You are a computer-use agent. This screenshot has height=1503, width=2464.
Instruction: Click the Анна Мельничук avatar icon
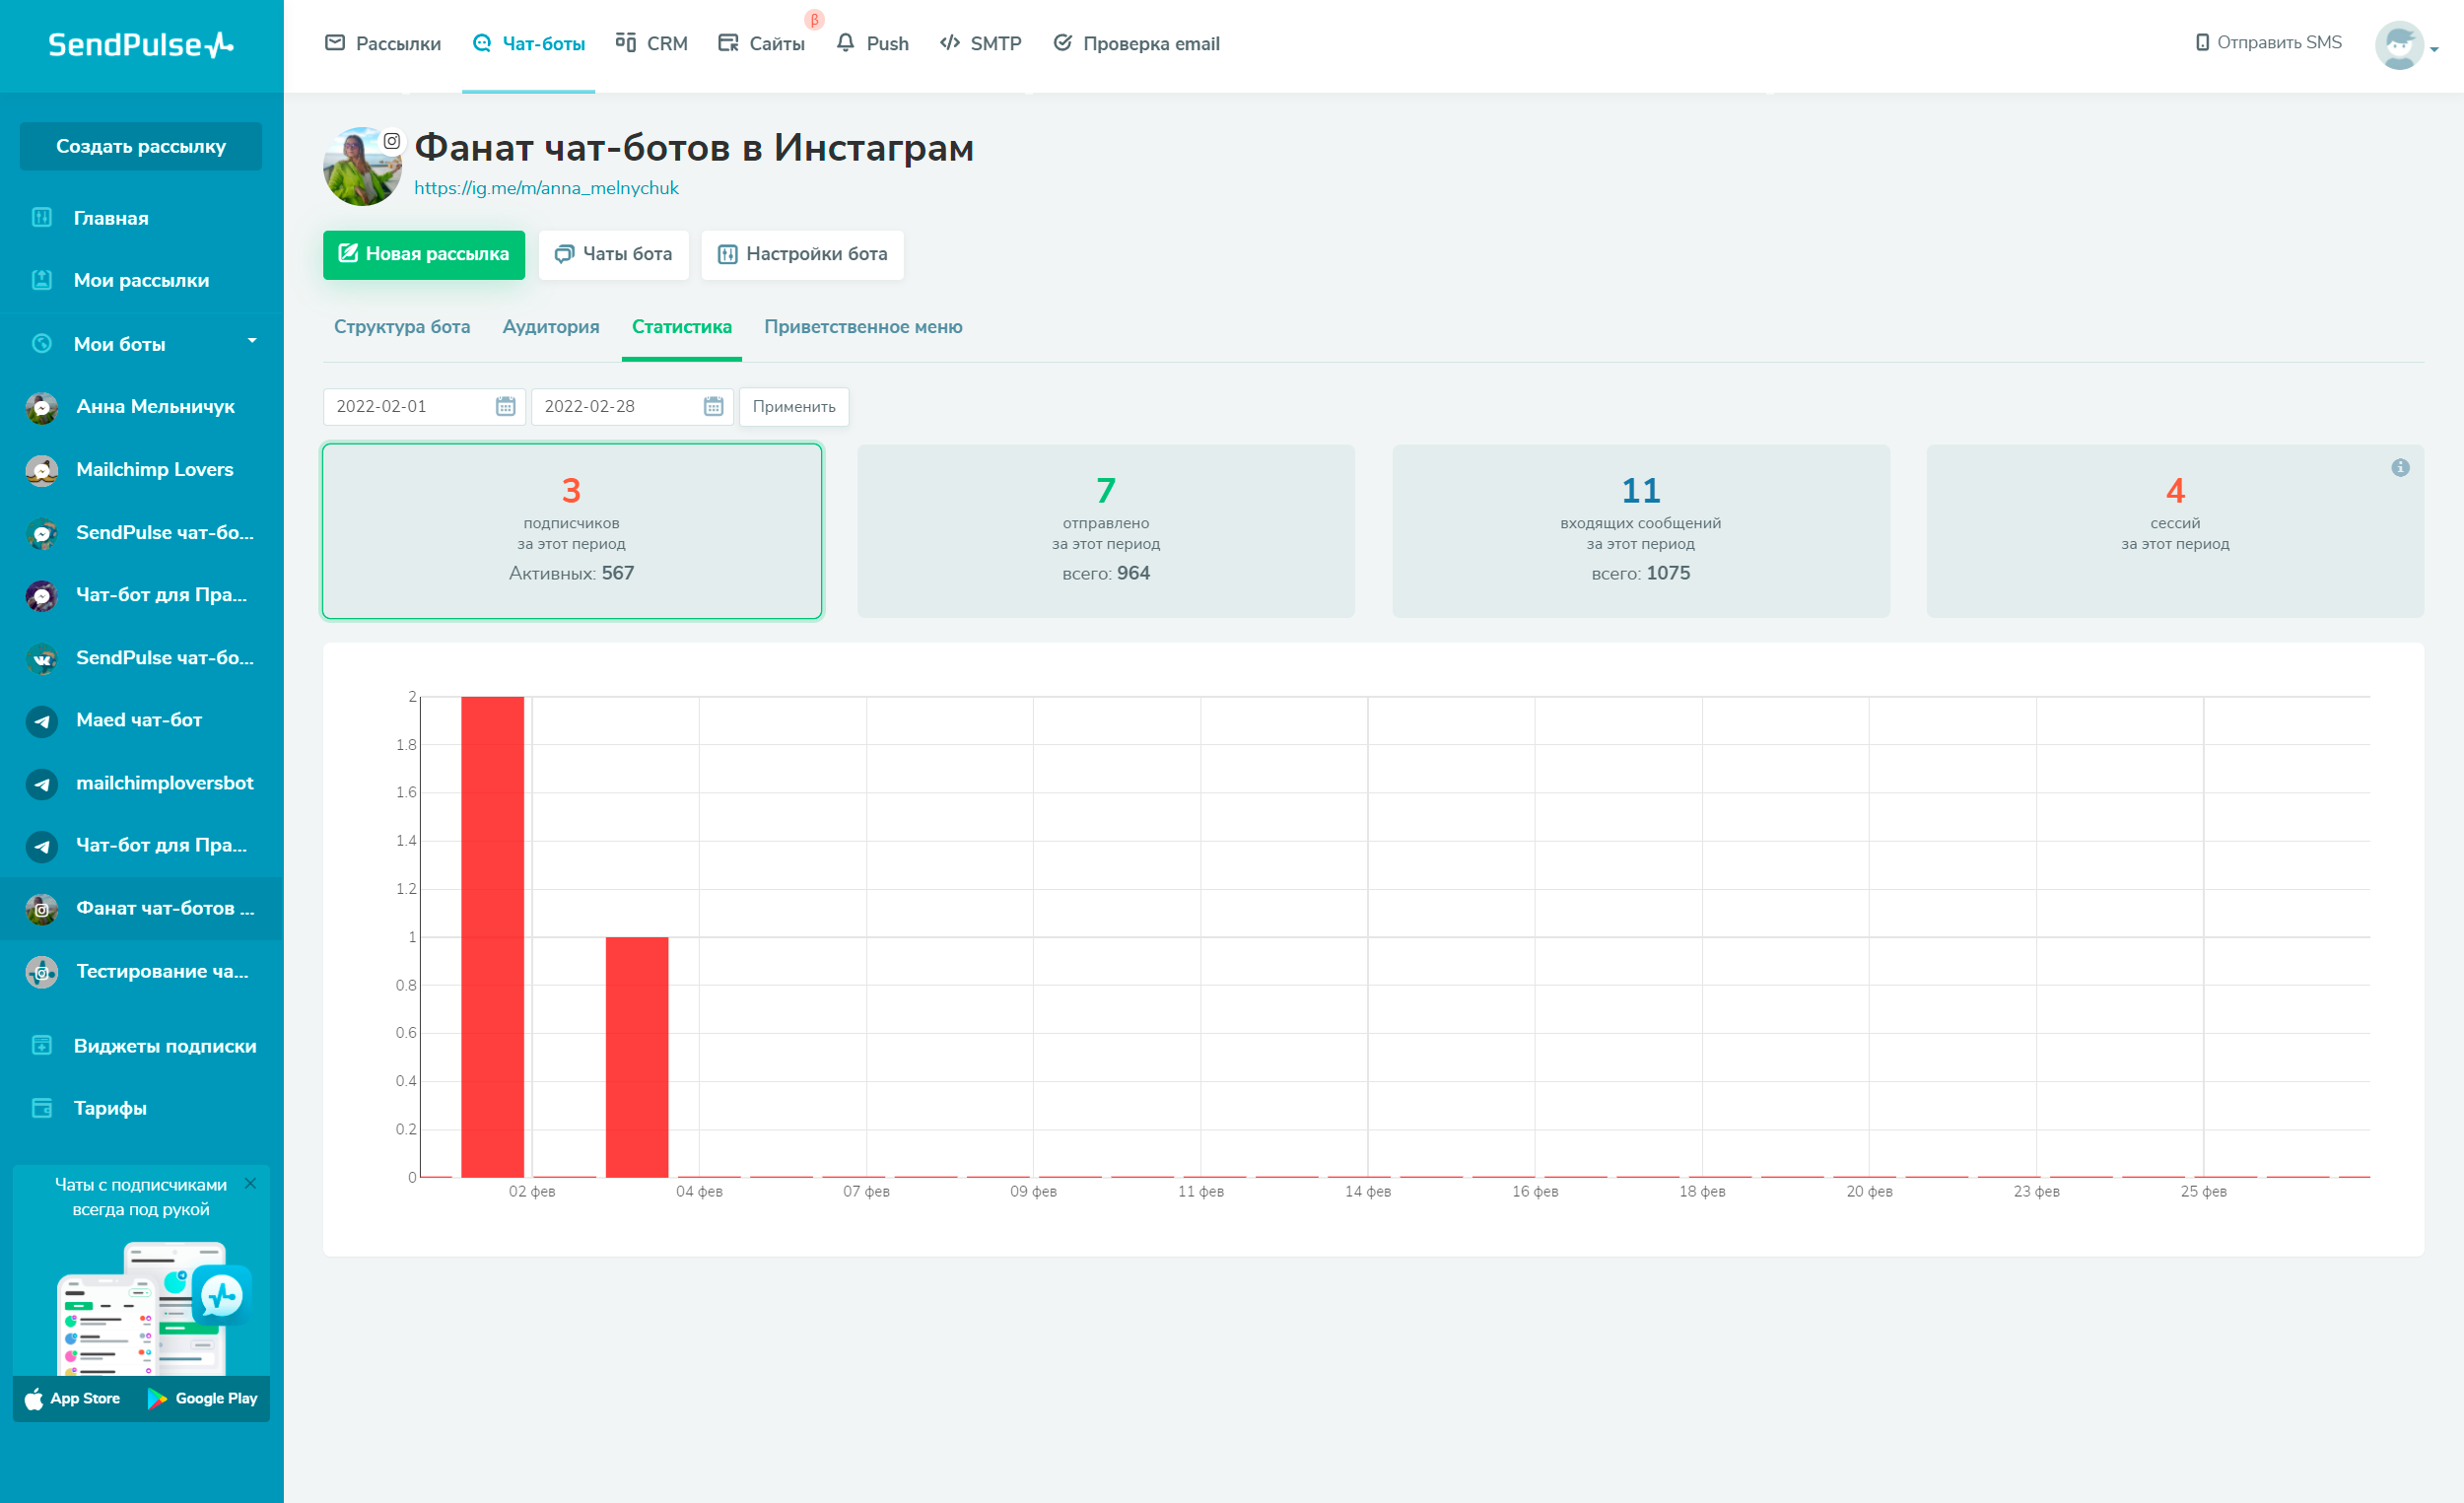pyautogui.click(x=42, y=407)
